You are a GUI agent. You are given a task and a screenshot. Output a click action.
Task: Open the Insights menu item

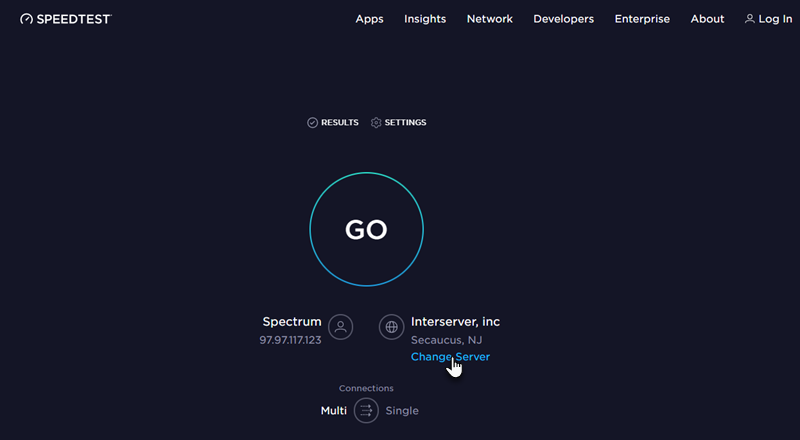click(425, 19)
